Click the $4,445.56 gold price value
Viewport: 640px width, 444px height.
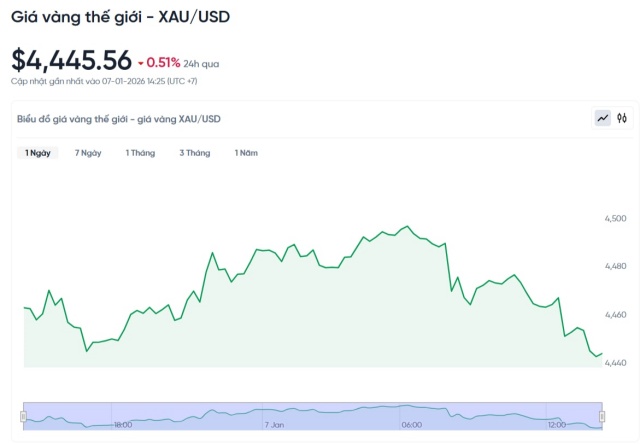point(71,60)
